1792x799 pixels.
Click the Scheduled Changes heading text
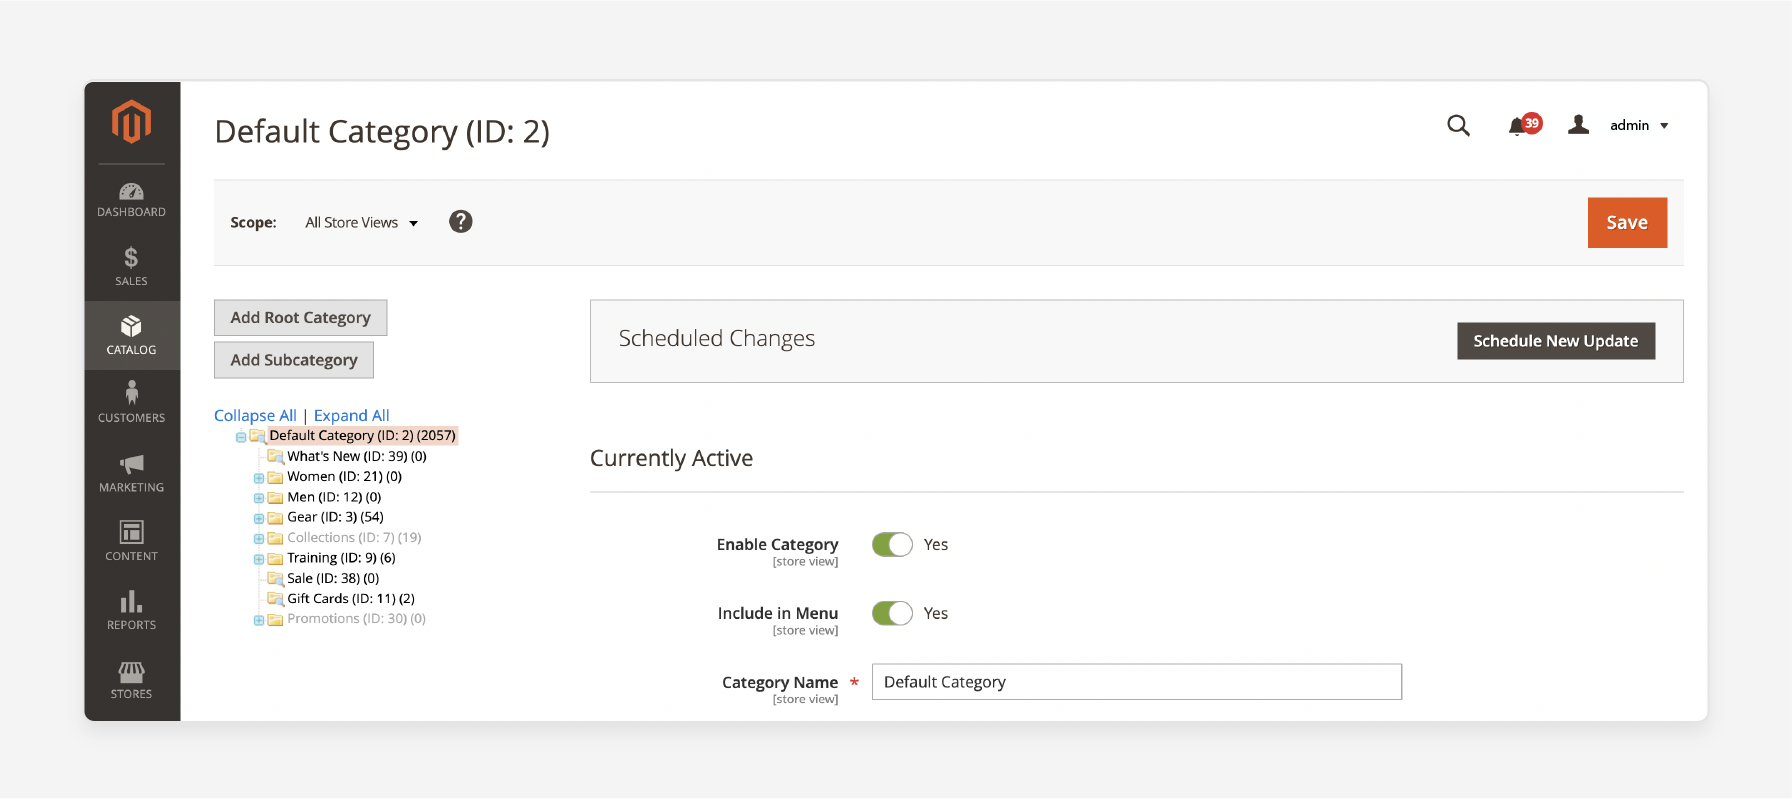point(717,339)
